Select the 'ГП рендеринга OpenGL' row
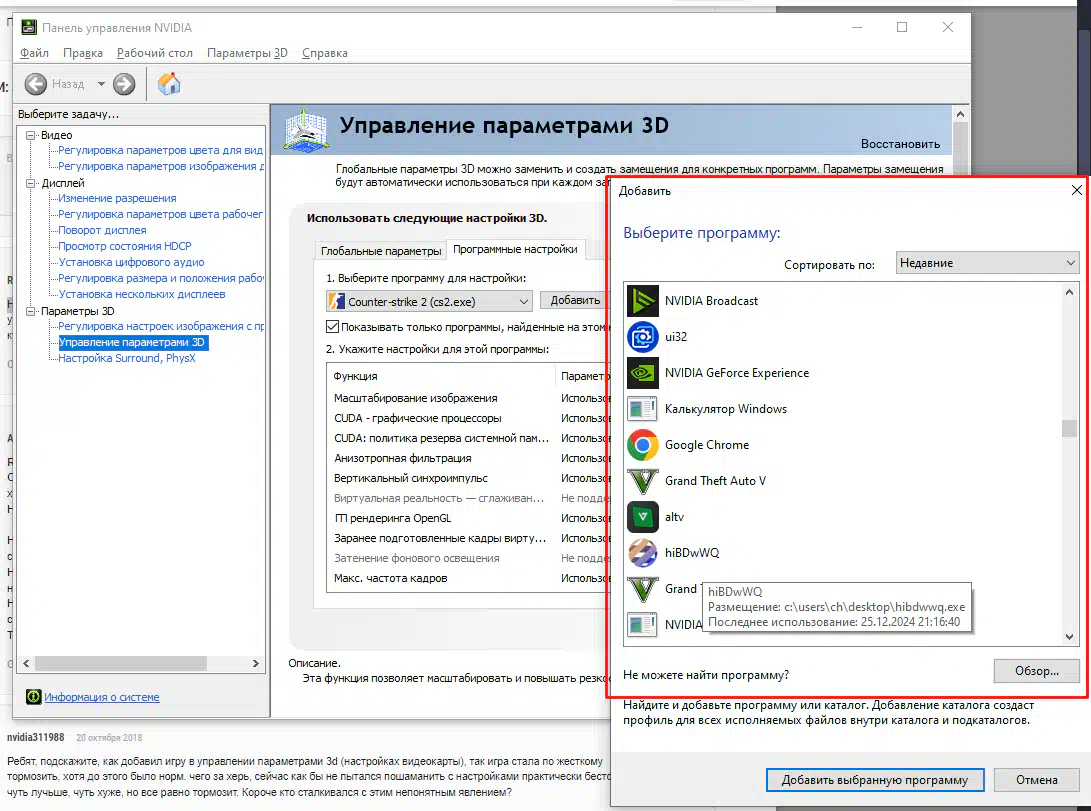1091x811 pixels. click(x=468, y=518)
